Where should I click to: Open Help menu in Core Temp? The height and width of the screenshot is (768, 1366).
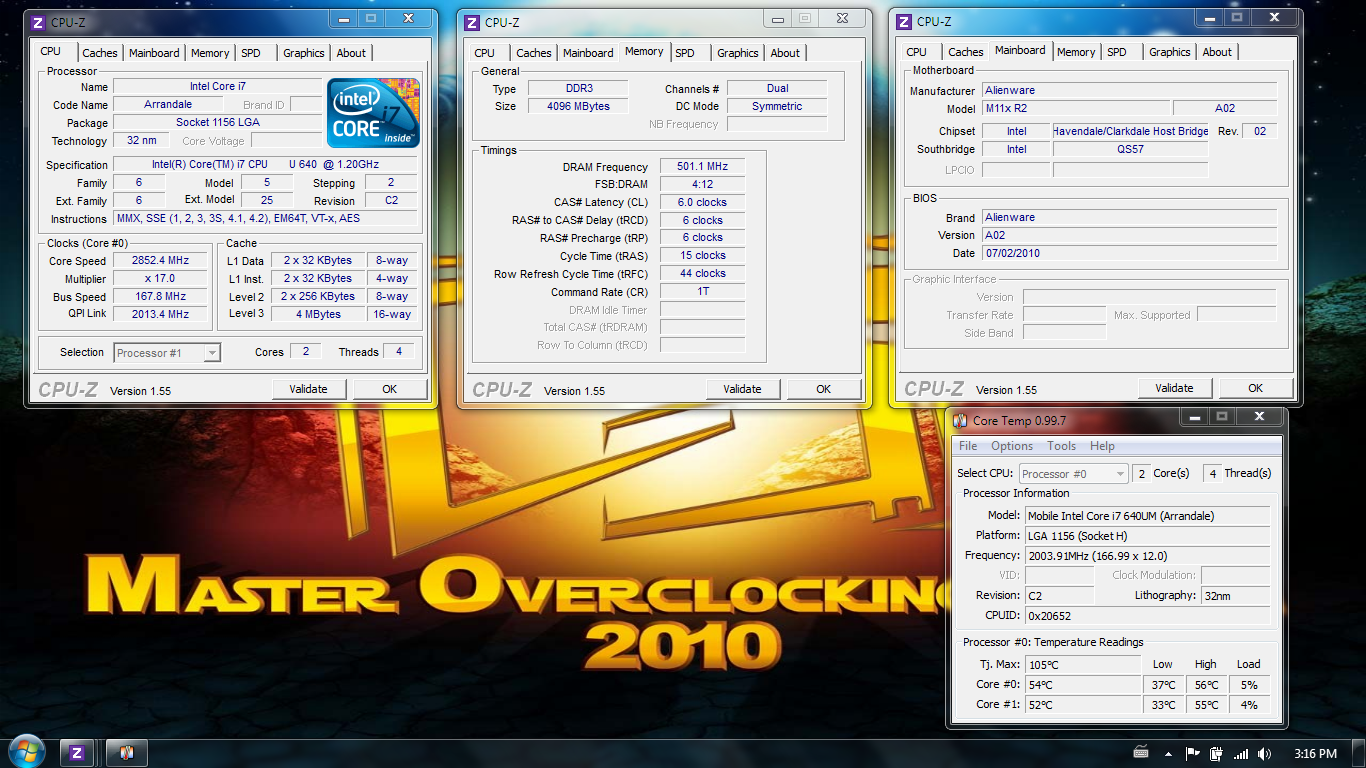[1102, 446]
